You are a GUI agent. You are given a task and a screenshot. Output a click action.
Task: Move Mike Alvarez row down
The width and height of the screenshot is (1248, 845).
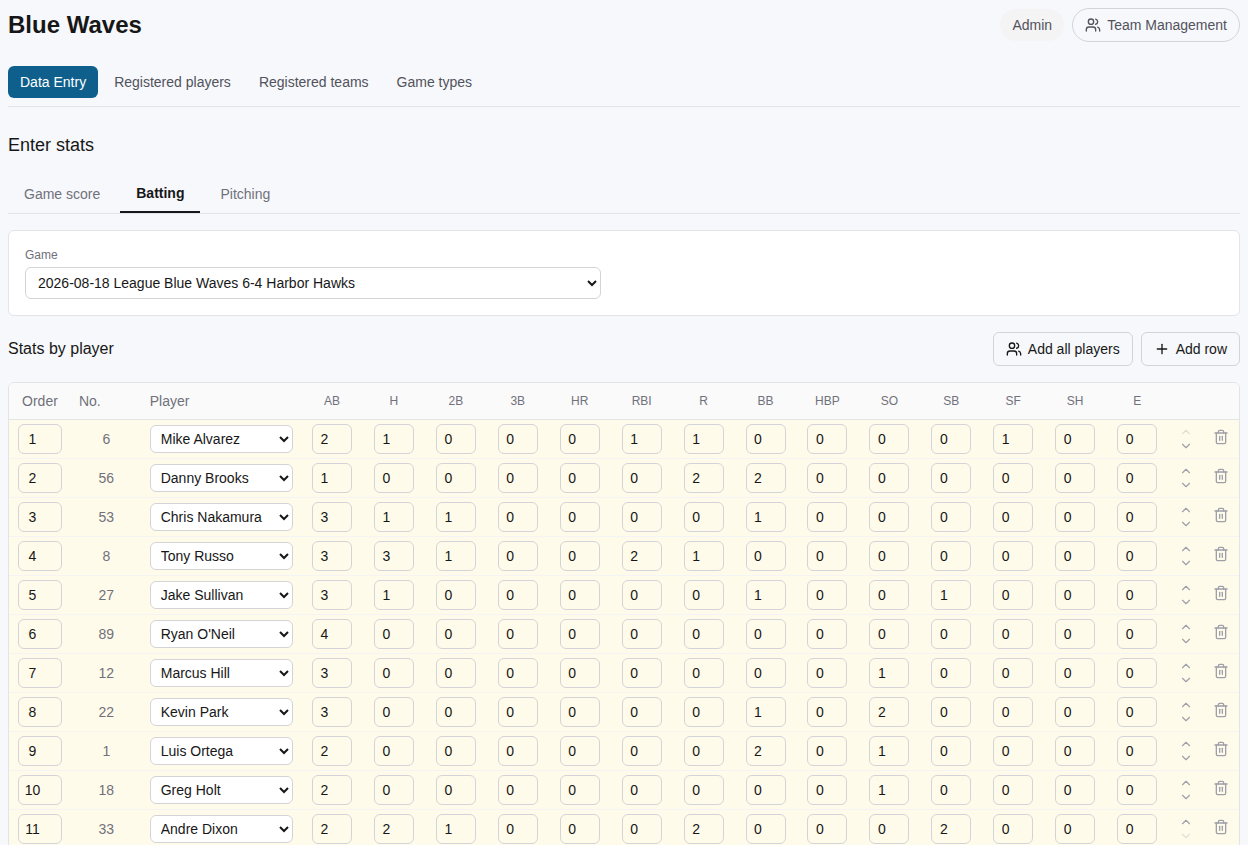[1186, 445]
